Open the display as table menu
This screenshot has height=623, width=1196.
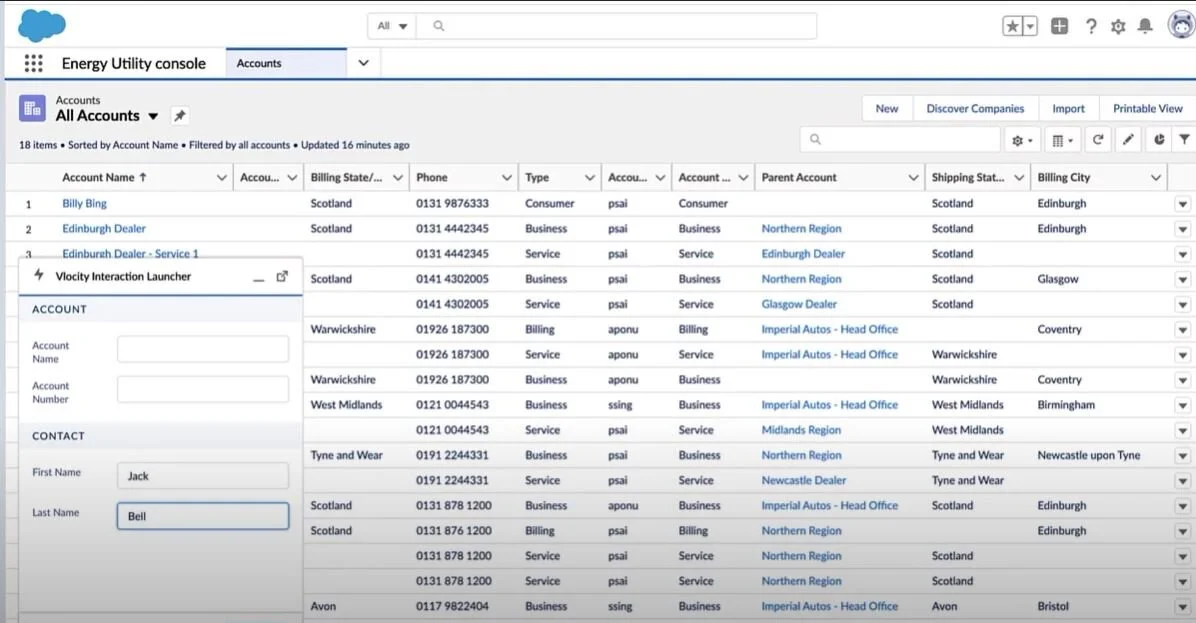[x=1062, y=140]
